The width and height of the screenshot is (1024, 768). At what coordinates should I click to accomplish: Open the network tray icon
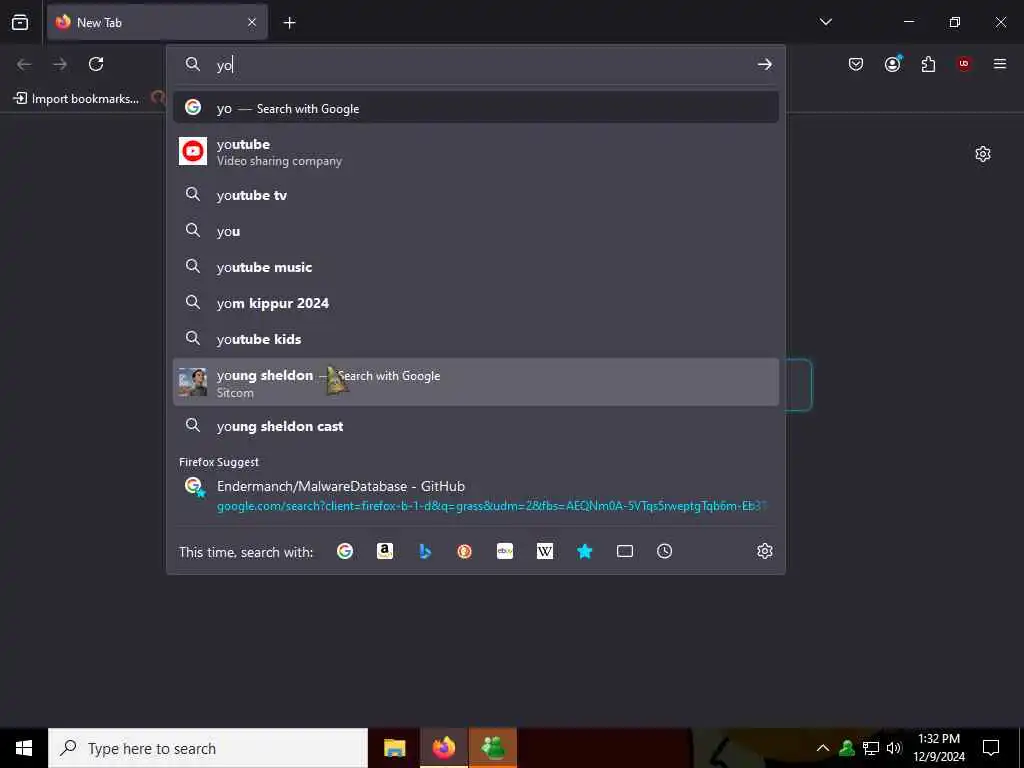(x=871, y=748)
